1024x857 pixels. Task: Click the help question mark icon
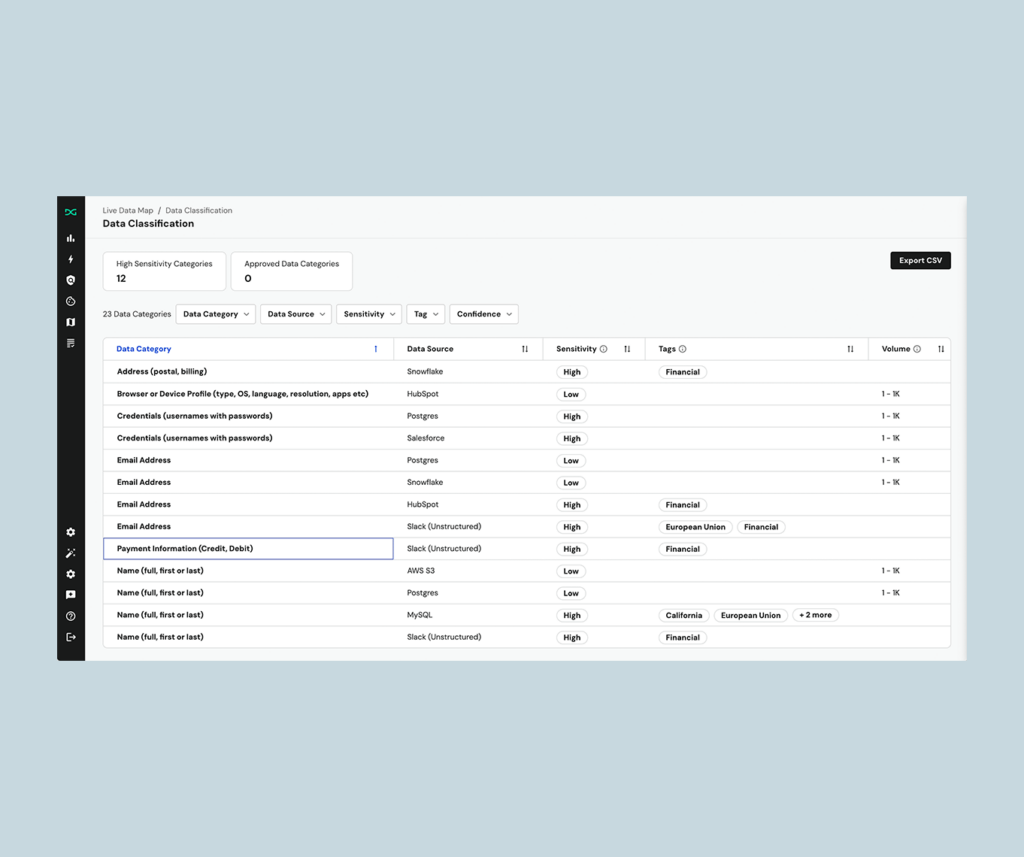(70, 616)
